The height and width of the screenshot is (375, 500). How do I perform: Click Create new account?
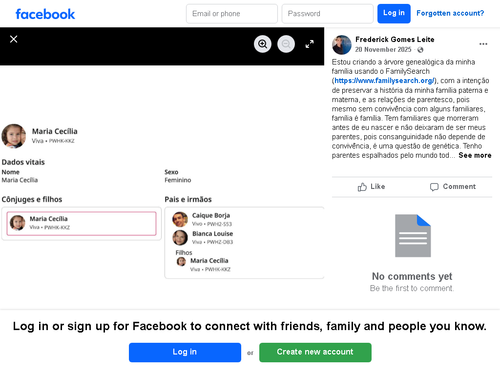point(315,352)
